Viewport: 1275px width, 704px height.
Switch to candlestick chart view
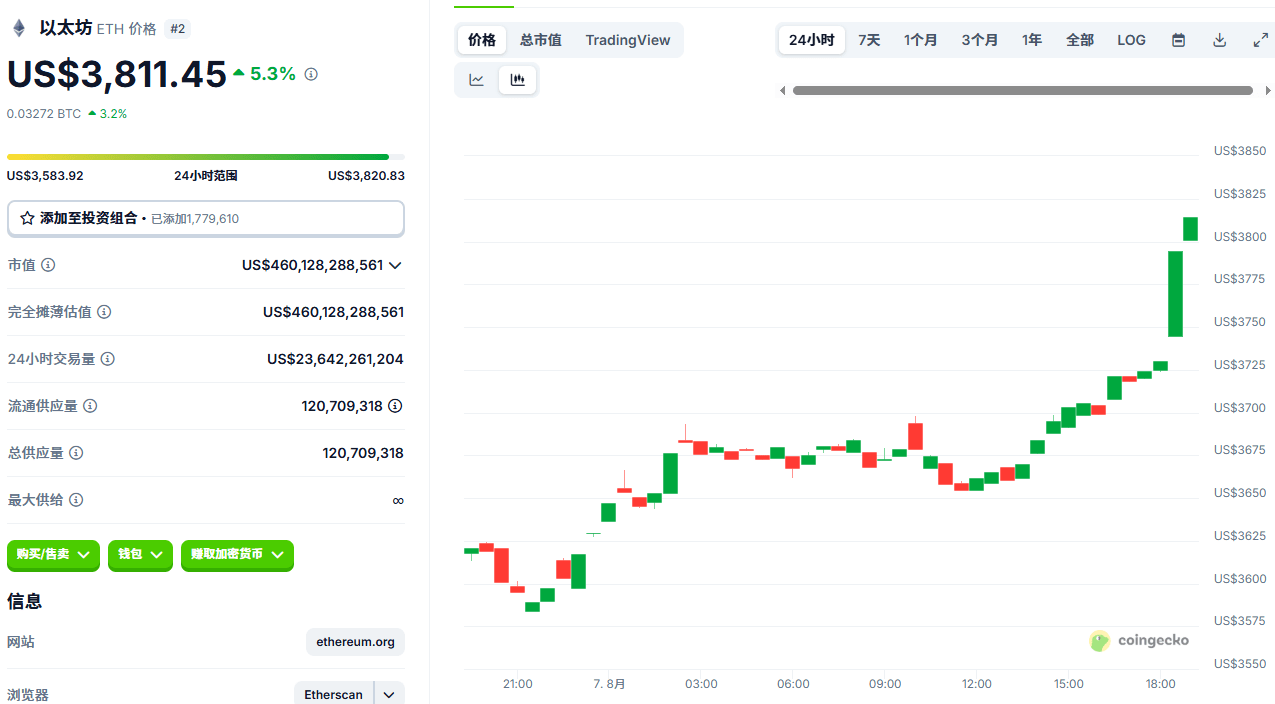pos(517,80)
